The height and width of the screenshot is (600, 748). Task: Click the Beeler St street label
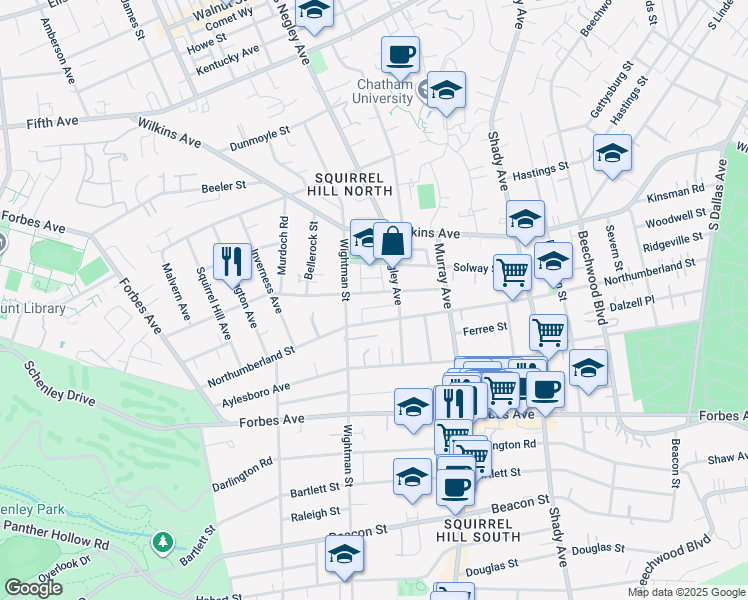pos(224,186)
